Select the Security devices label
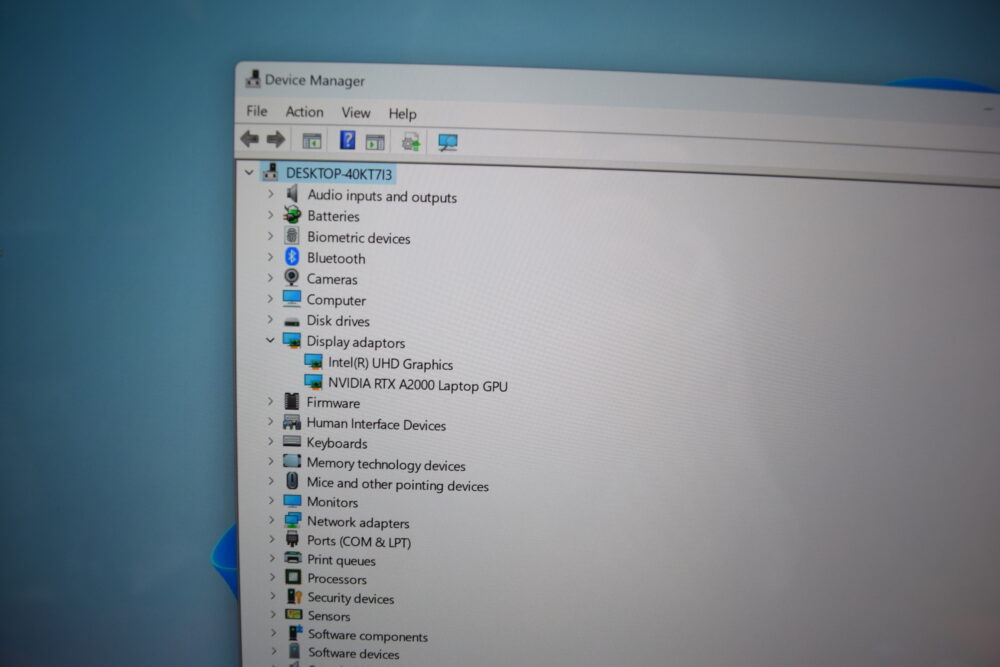1000x667 pixels. click(x=351, y=598)
